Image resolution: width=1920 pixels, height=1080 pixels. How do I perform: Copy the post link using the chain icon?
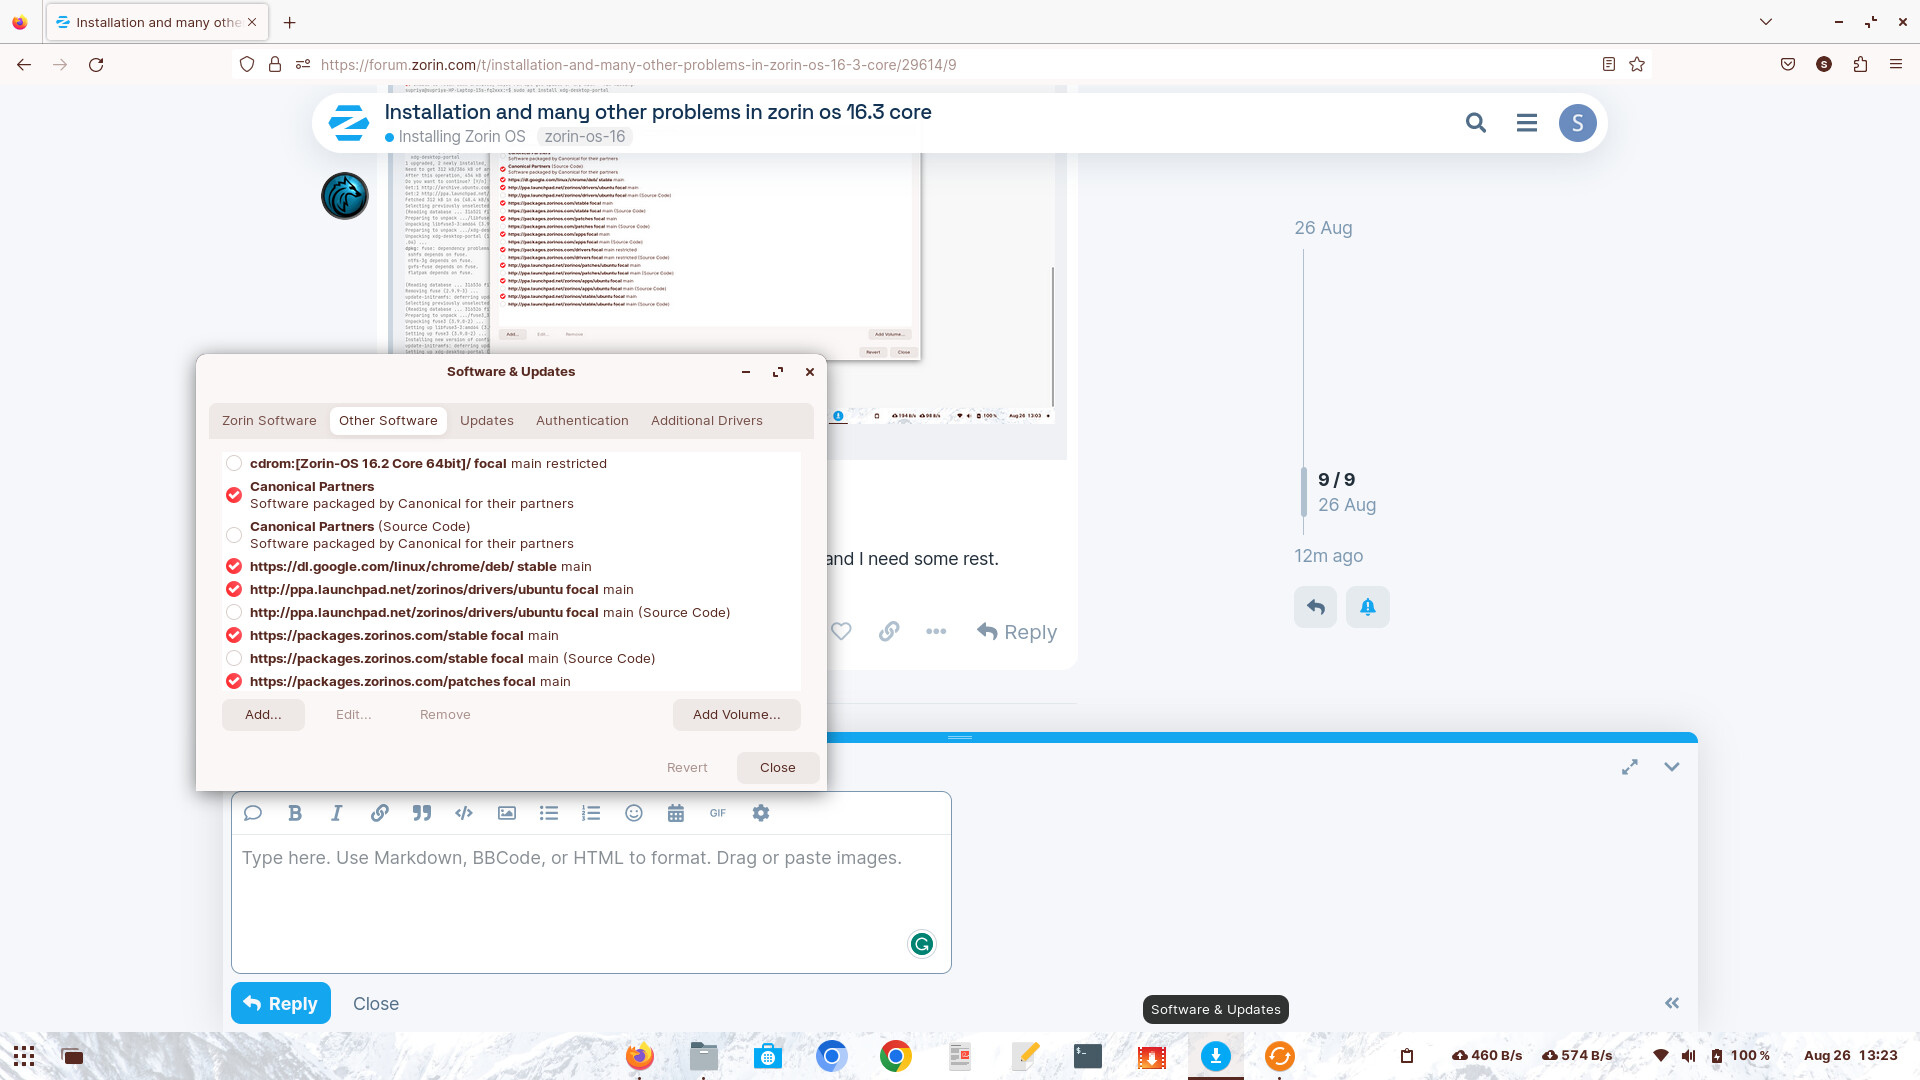click(x=889, y=631)
